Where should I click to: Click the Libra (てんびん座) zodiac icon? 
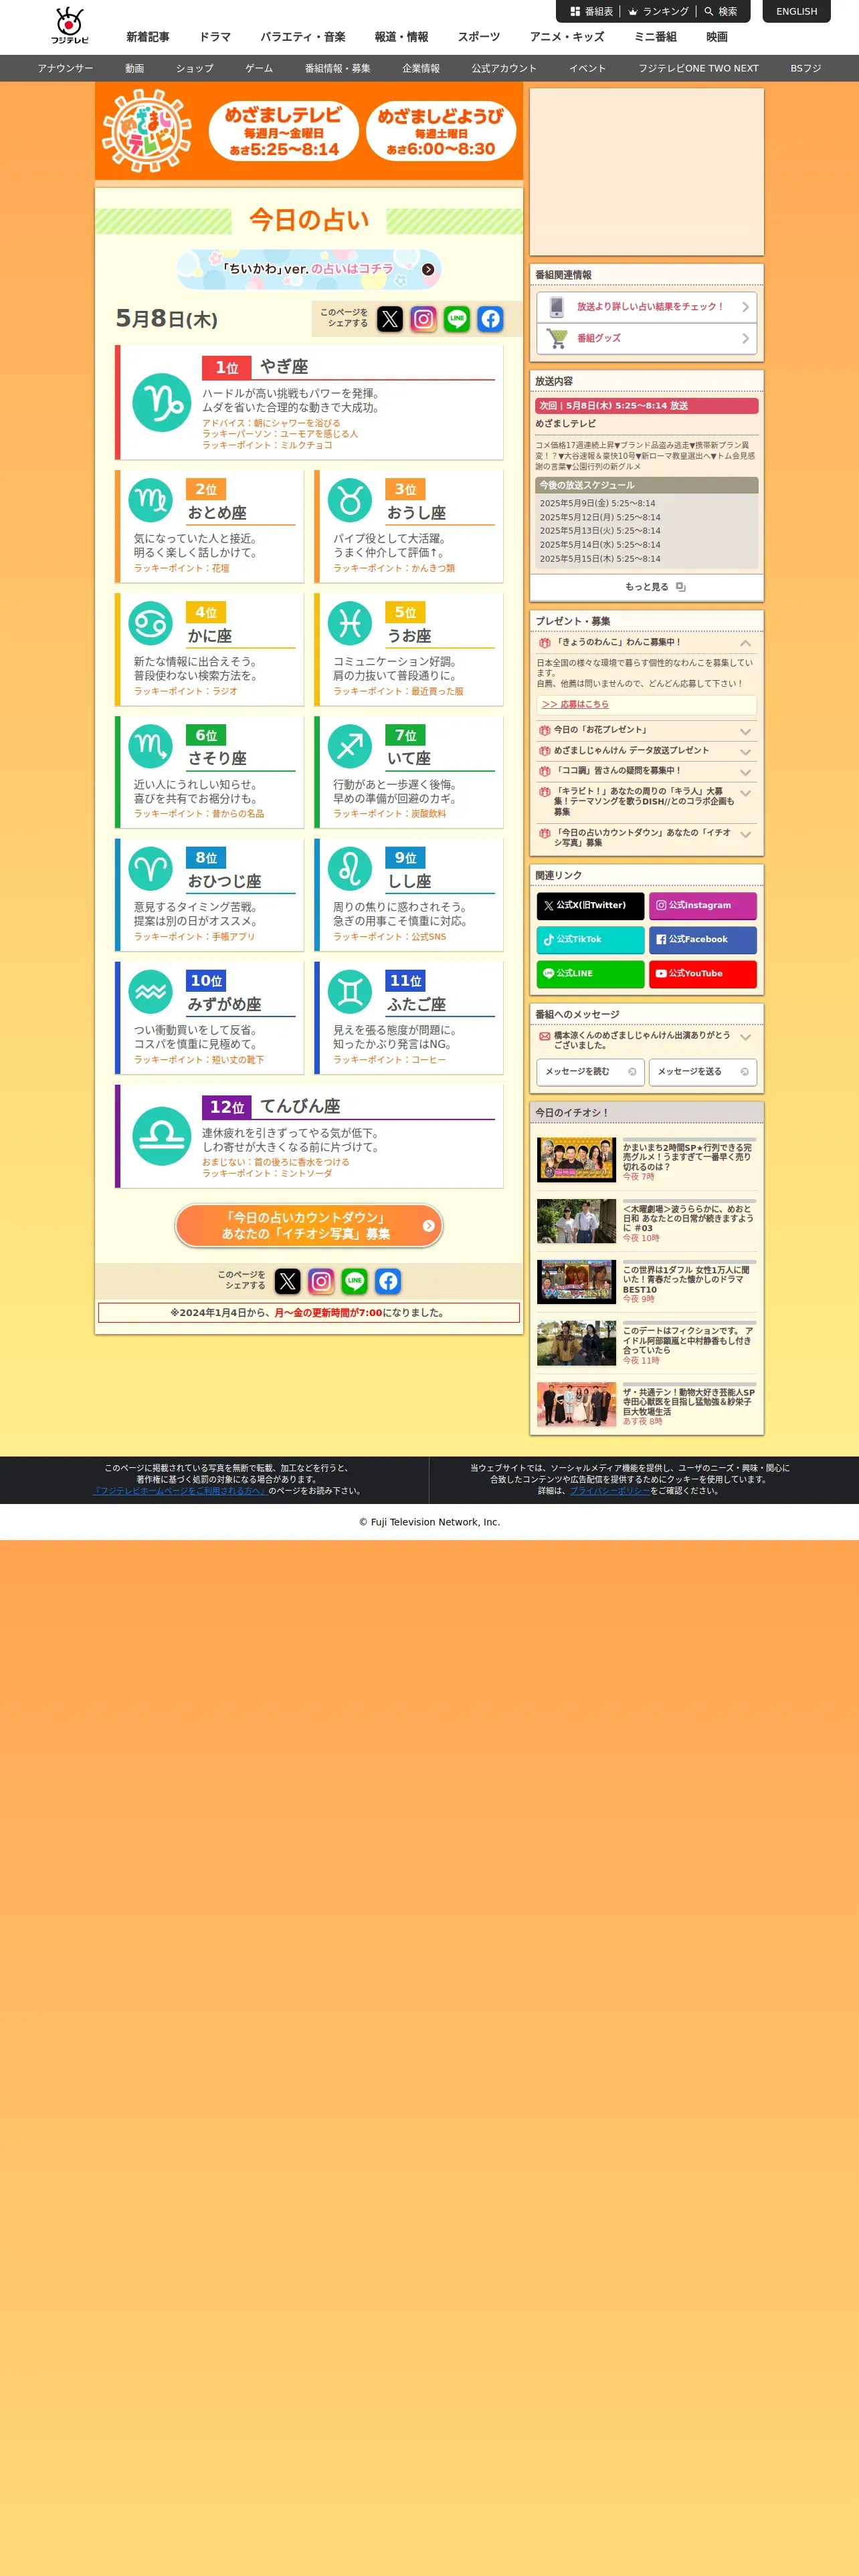pyautogui.click(x=162, y=1136)
